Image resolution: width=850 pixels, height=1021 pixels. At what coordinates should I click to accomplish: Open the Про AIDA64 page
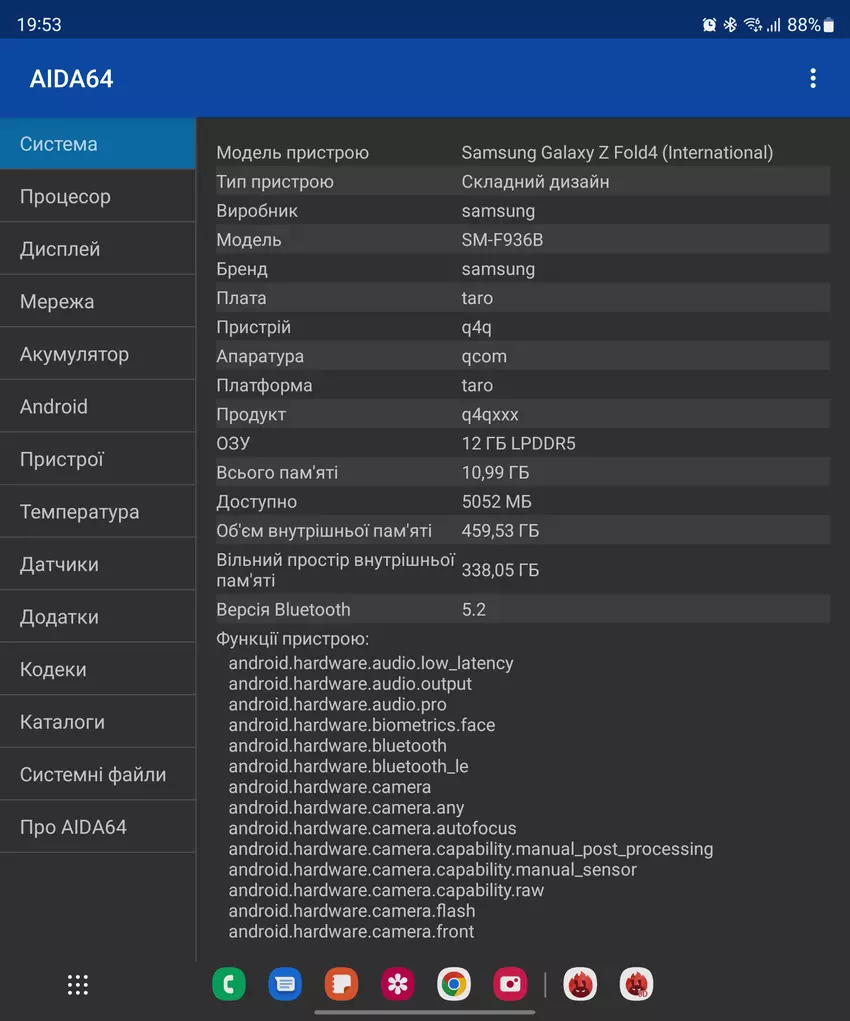pyautogui.click(x=97, y=827)
